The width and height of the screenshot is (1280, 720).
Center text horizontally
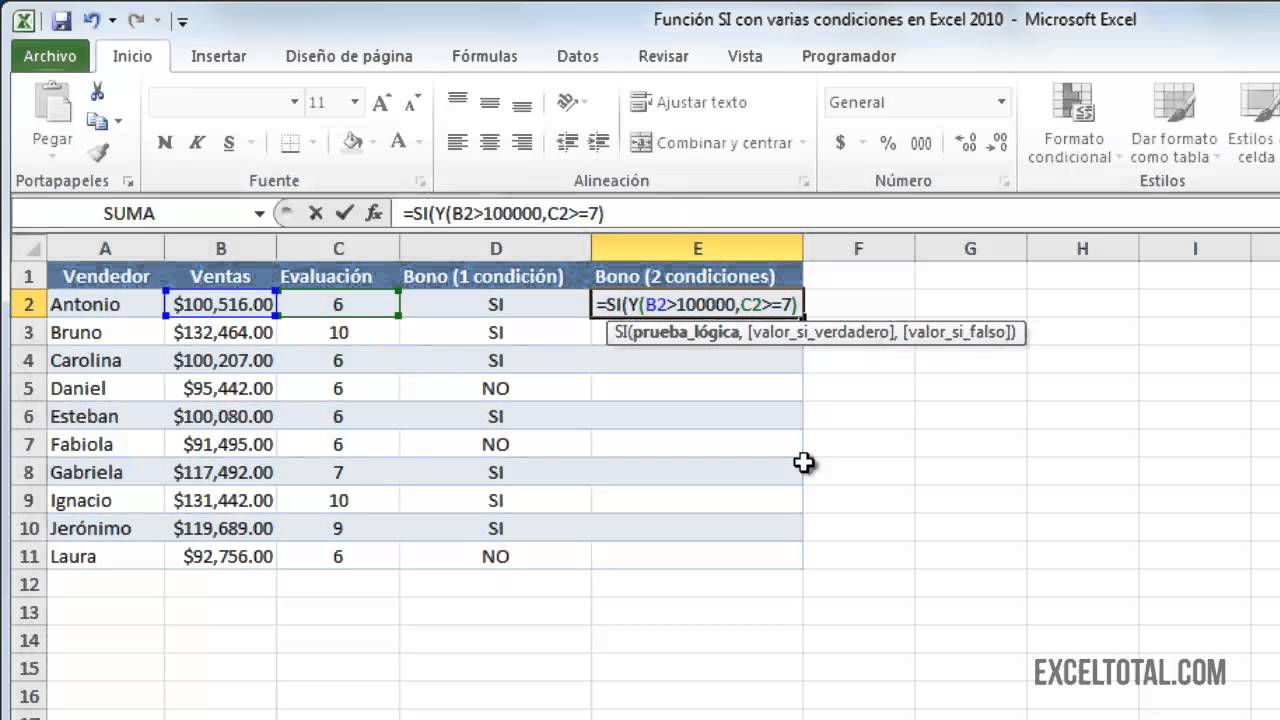point(490,143)
